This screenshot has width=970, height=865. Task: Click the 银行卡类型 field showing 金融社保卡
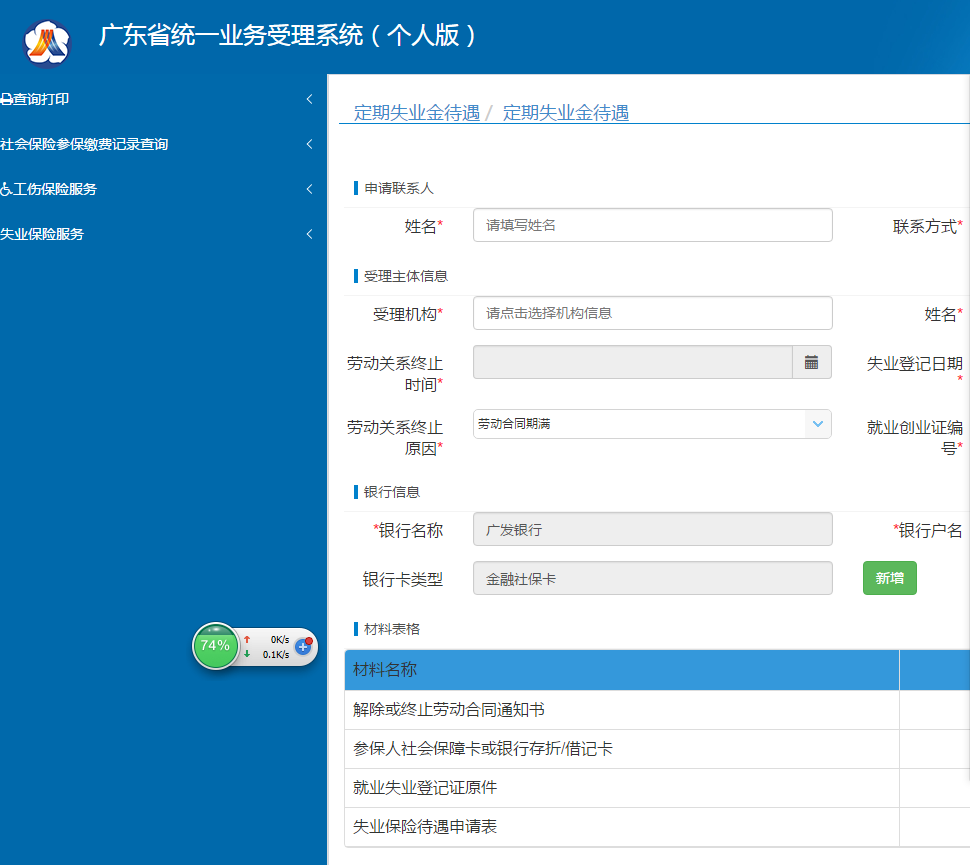point(652,578)
